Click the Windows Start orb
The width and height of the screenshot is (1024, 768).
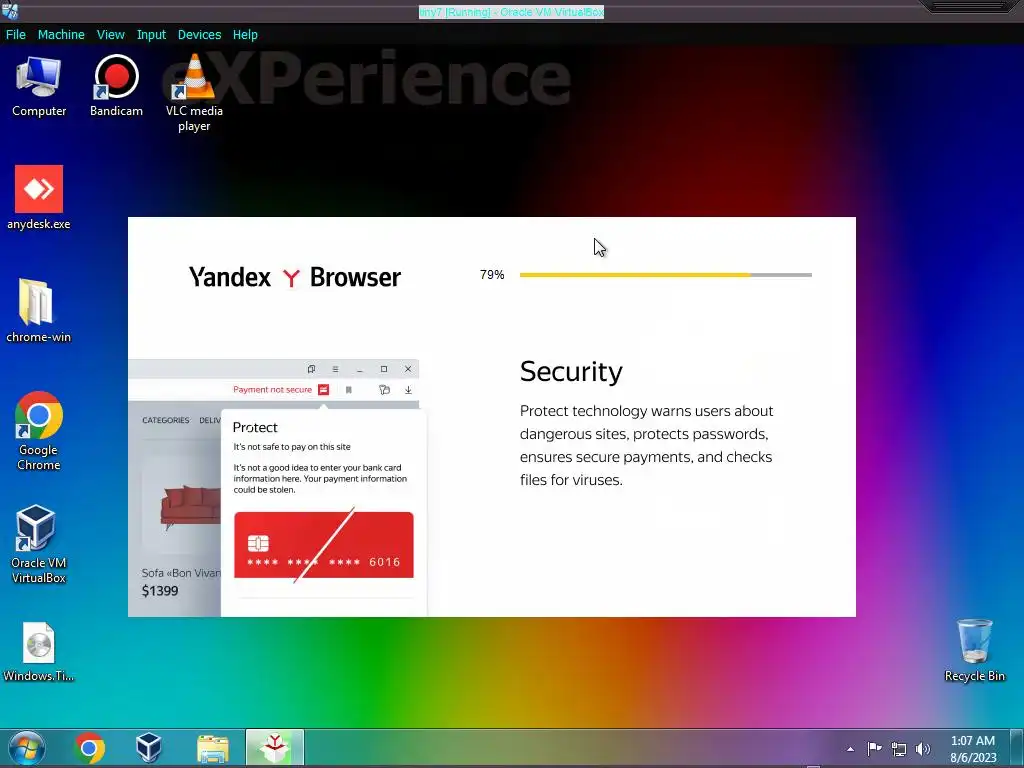[27, 748]
